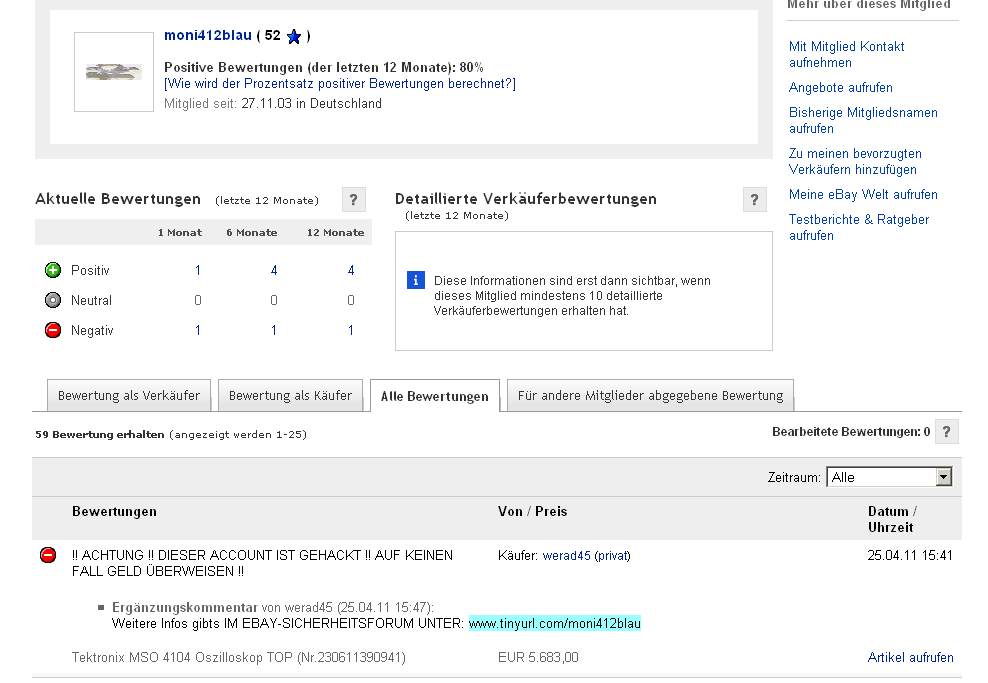The width and height of the screenshot is (988, 683).
Task: Click help icon next to Bearbeitete Bewertungen
Action: click(946, 432)
